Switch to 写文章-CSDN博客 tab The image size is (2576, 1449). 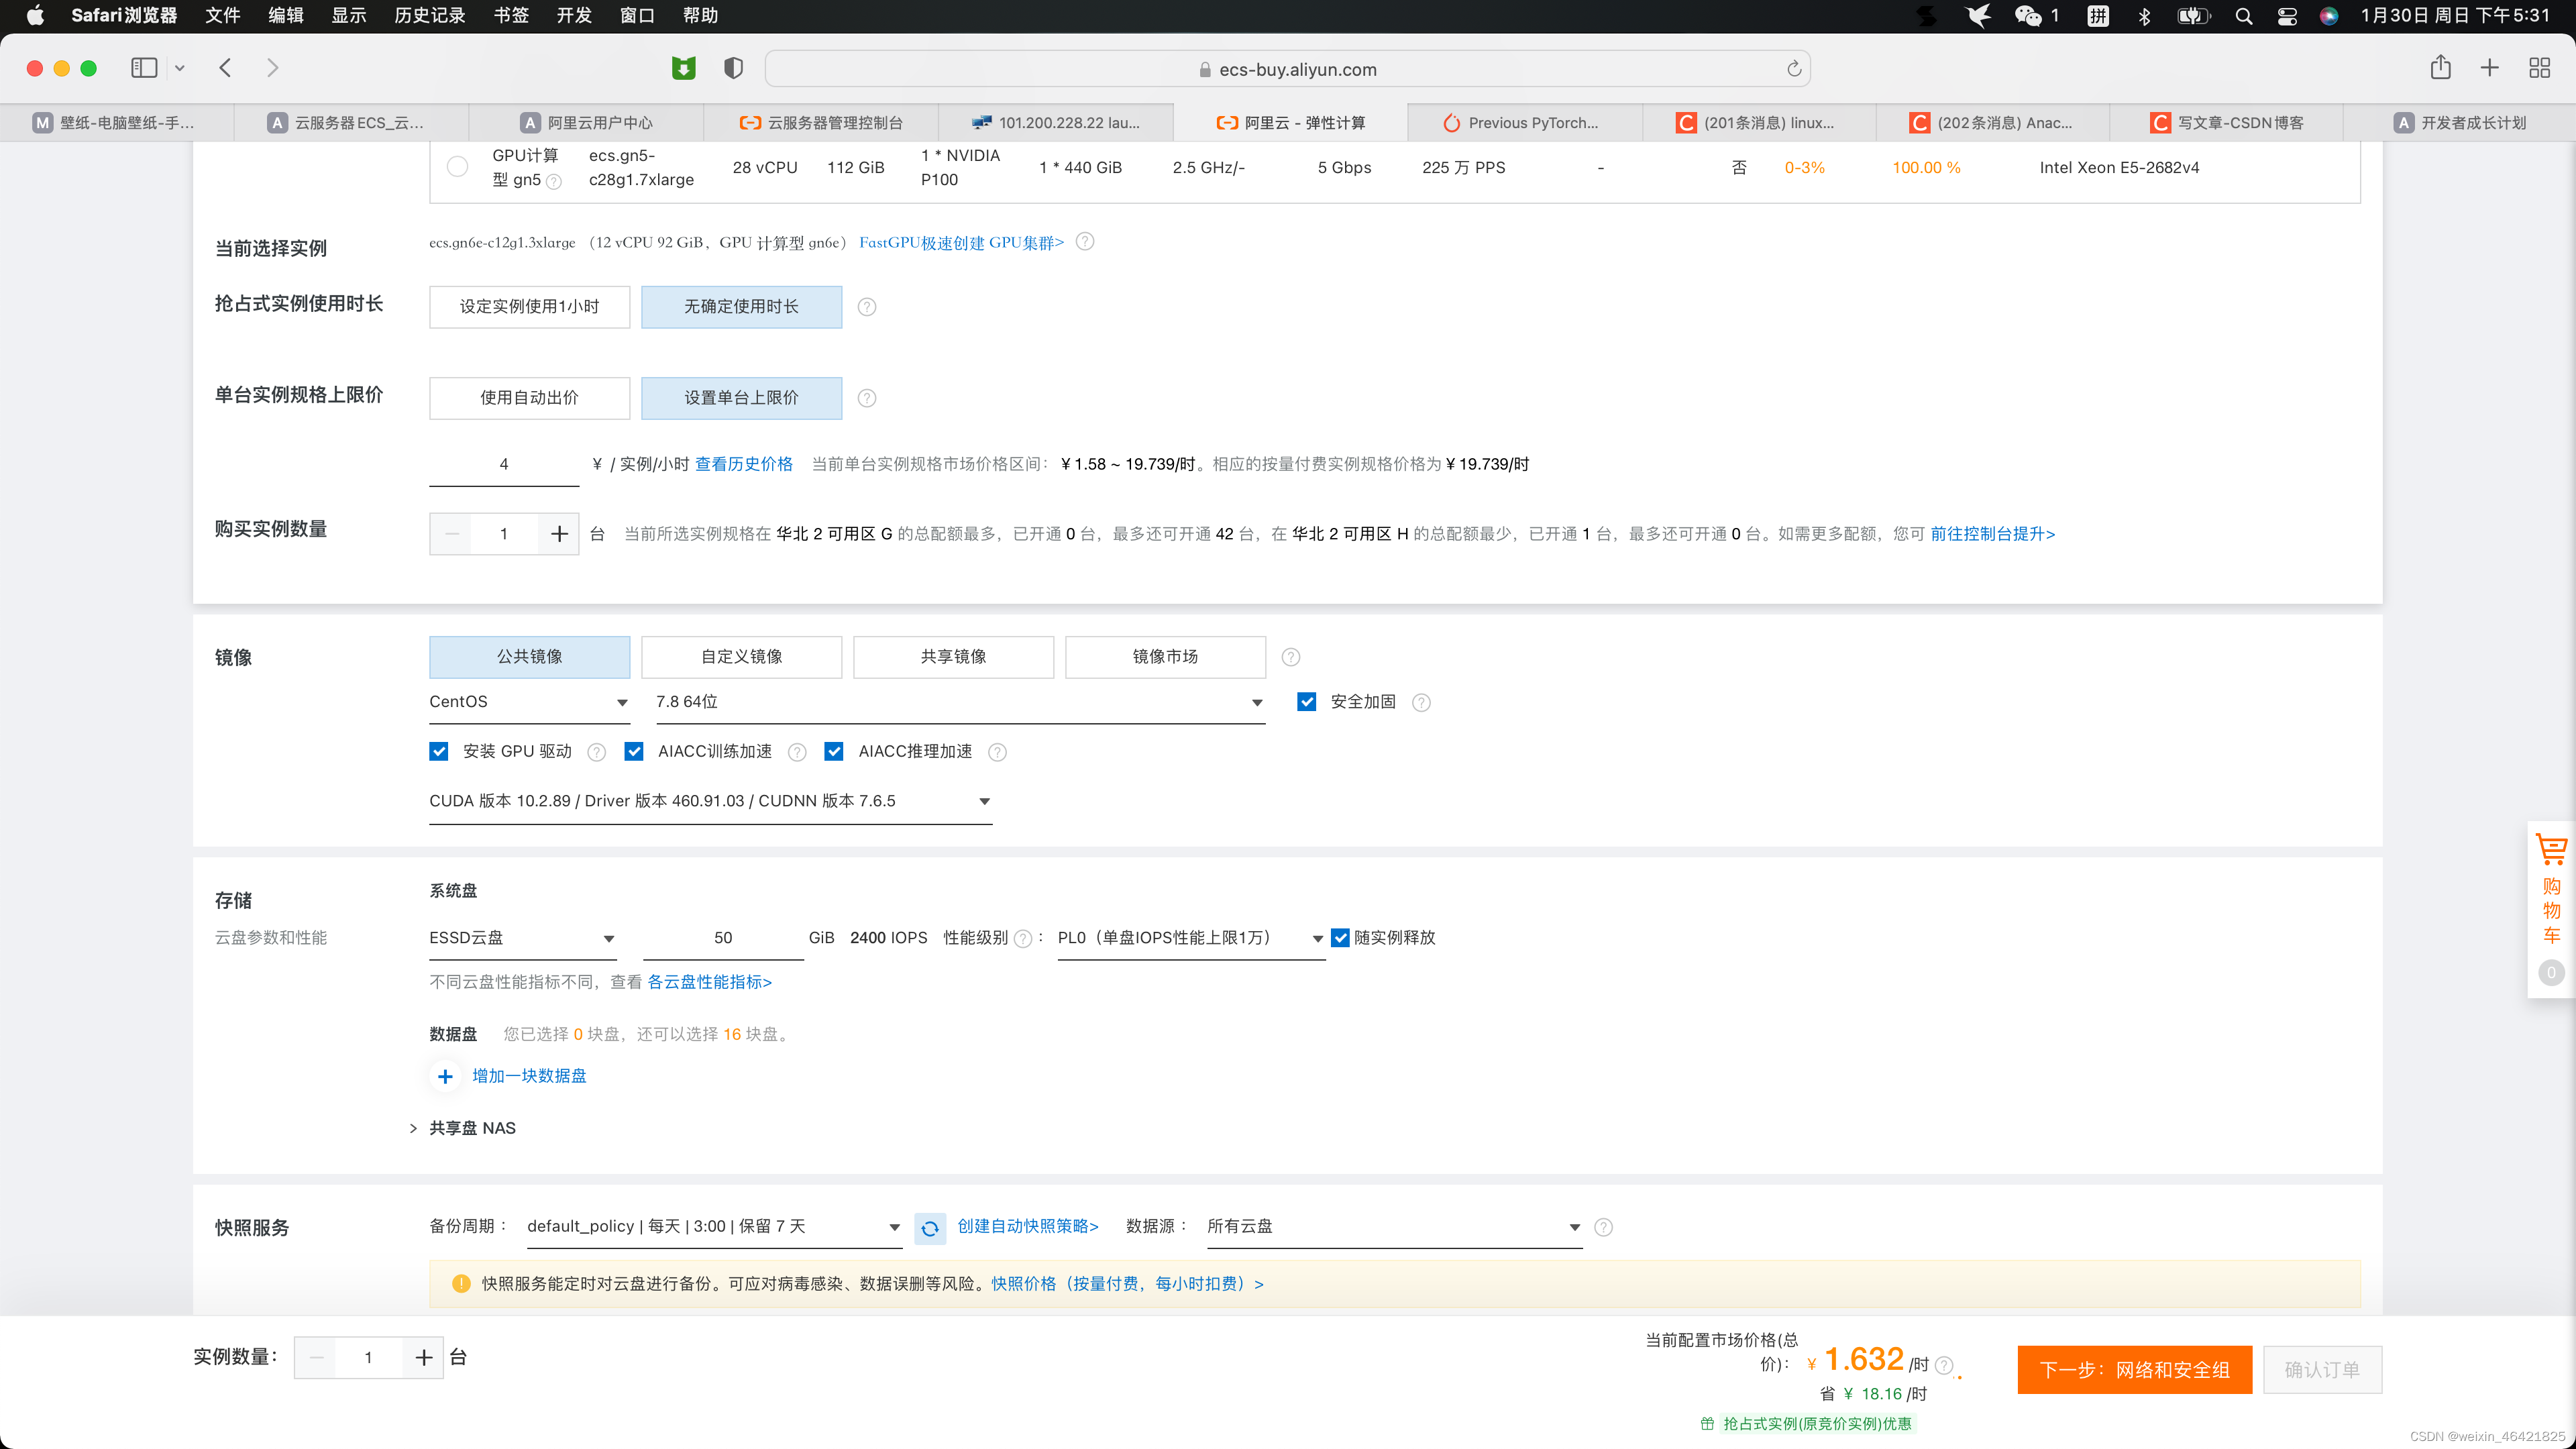click(2227, 122)
